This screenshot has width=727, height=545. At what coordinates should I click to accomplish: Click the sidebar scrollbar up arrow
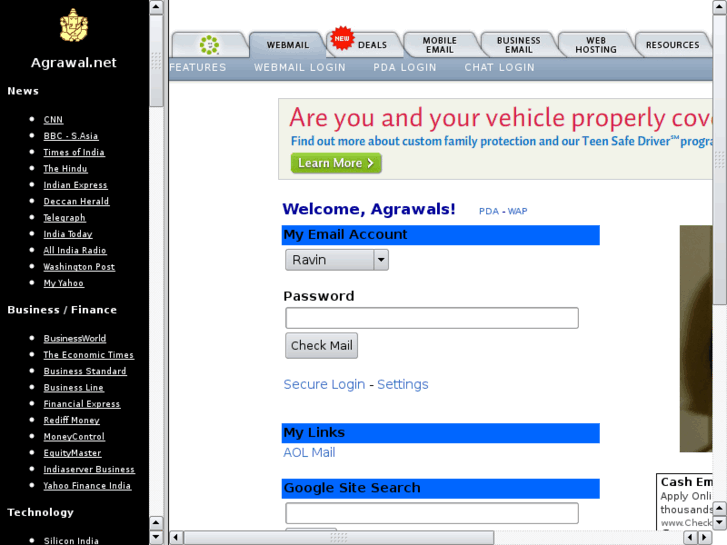pos(156,7)
